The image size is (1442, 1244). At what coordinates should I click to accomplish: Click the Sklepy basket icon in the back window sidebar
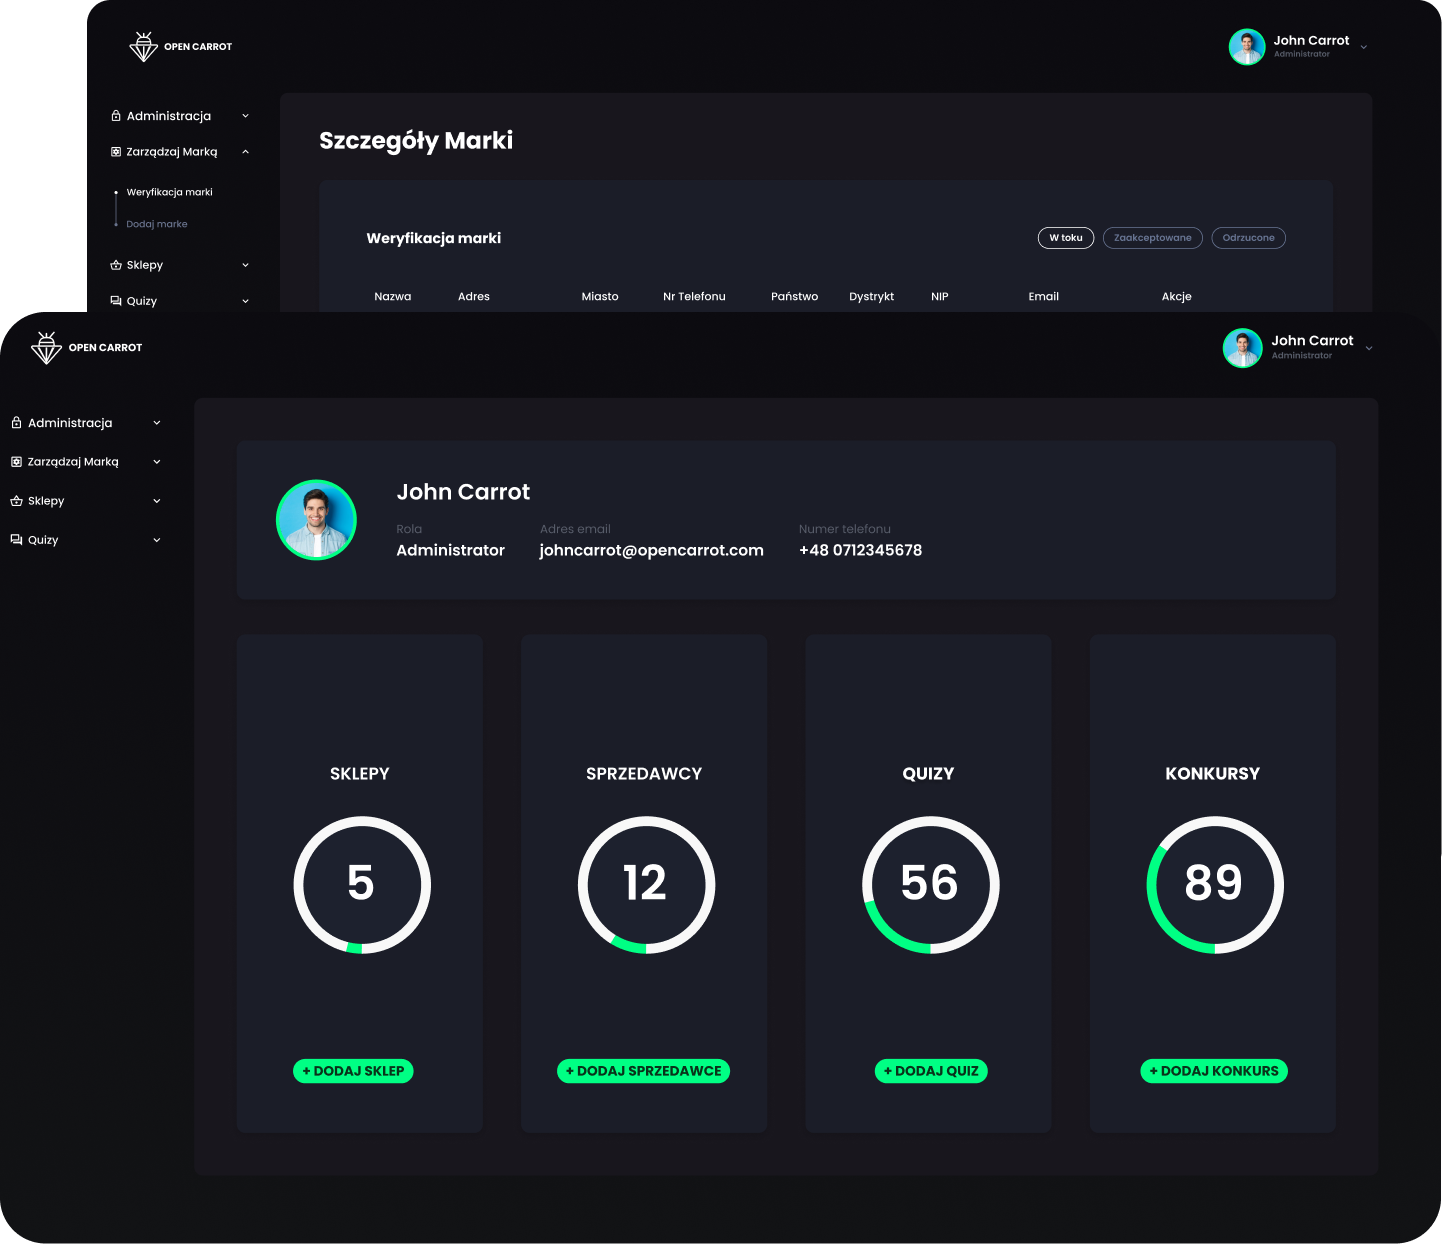click(x=116, y=265)
